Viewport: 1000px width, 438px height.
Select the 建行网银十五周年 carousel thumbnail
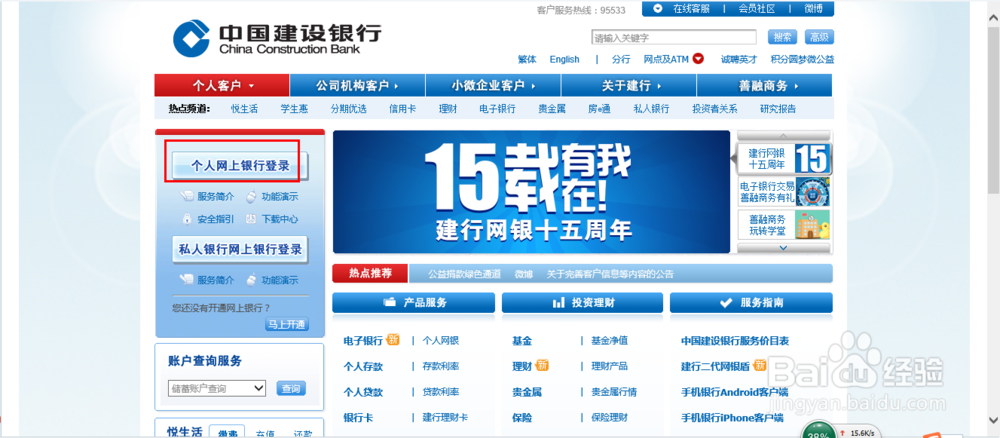coord(784,159)
